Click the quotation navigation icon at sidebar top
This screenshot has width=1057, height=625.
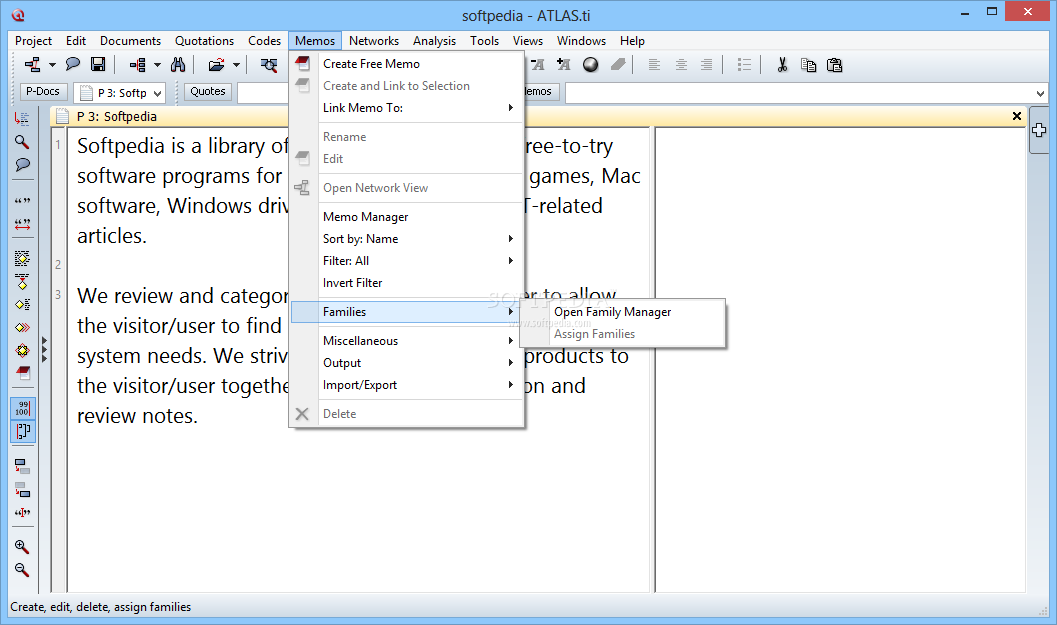(22, 119)
